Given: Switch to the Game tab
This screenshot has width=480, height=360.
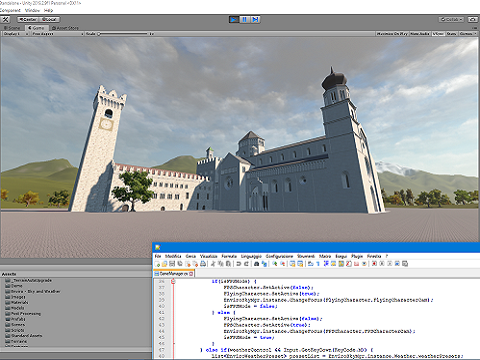Looking at the screenshot, I should click(x=36, y=28).
